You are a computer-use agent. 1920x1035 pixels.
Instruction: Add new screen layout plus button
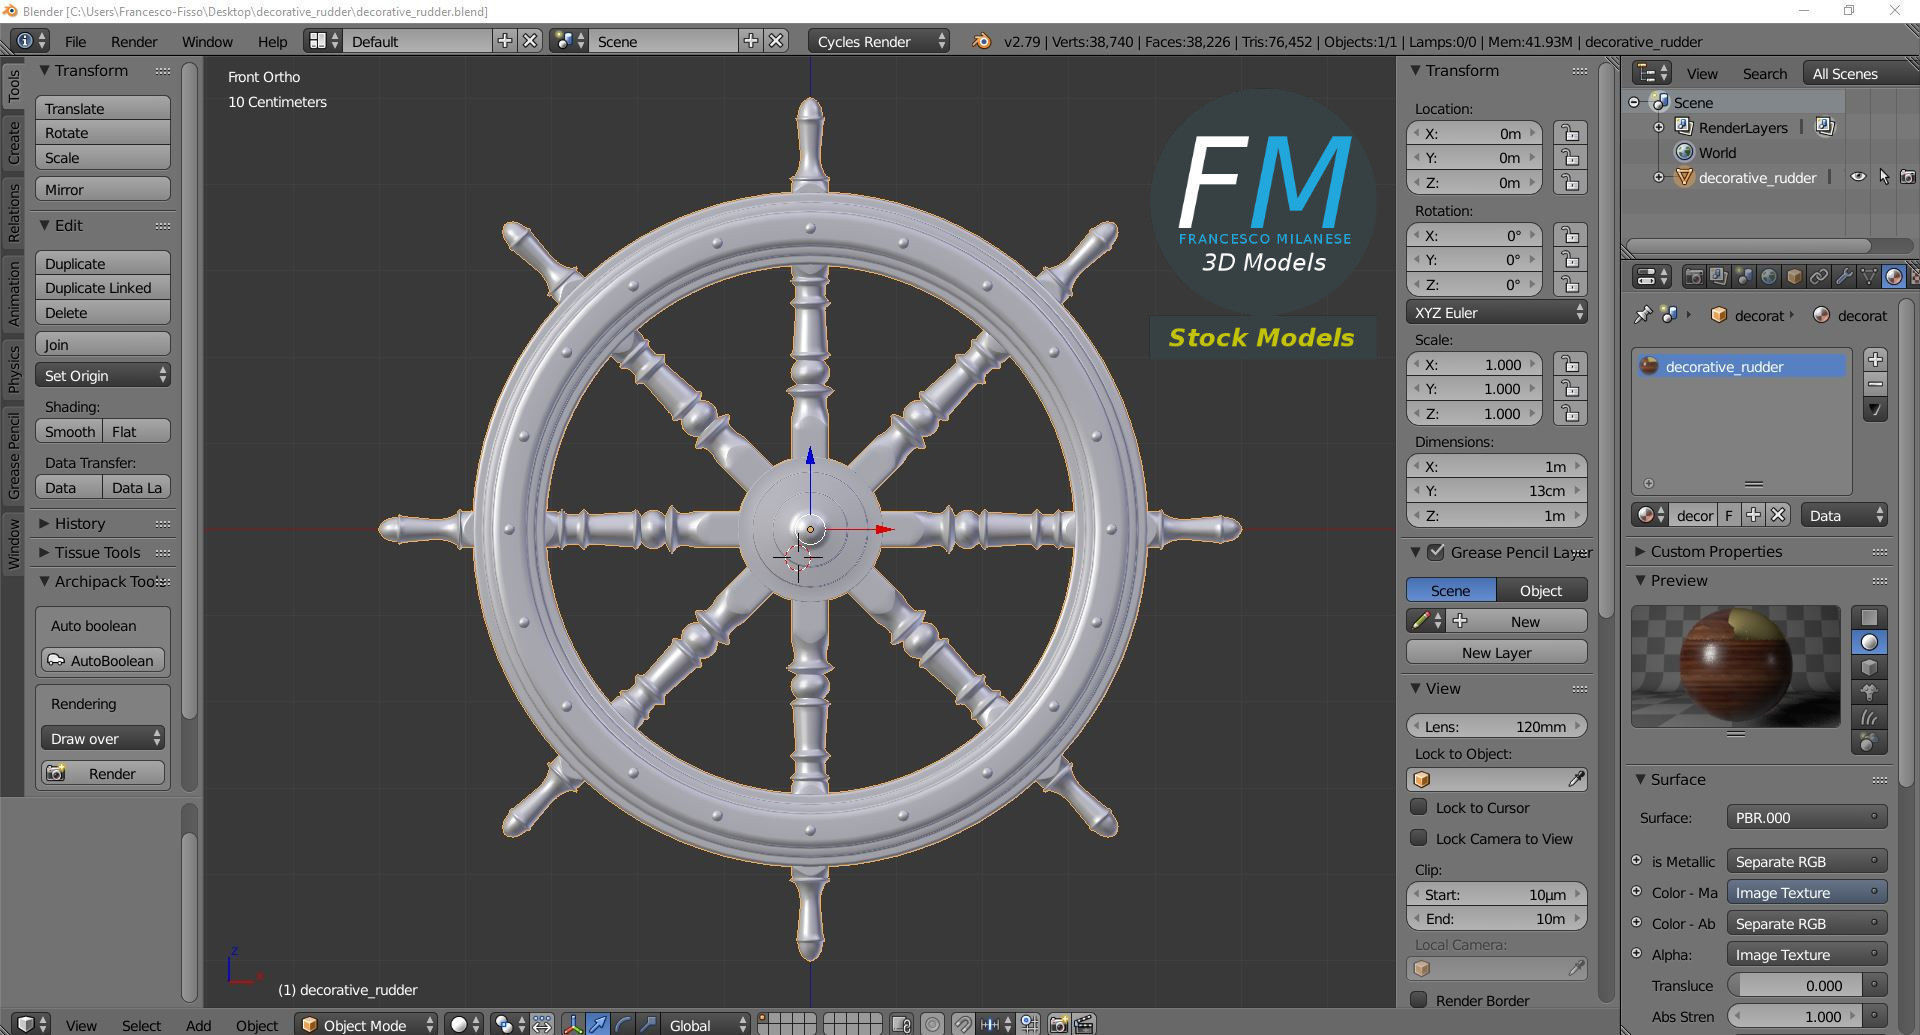[505, 41]
